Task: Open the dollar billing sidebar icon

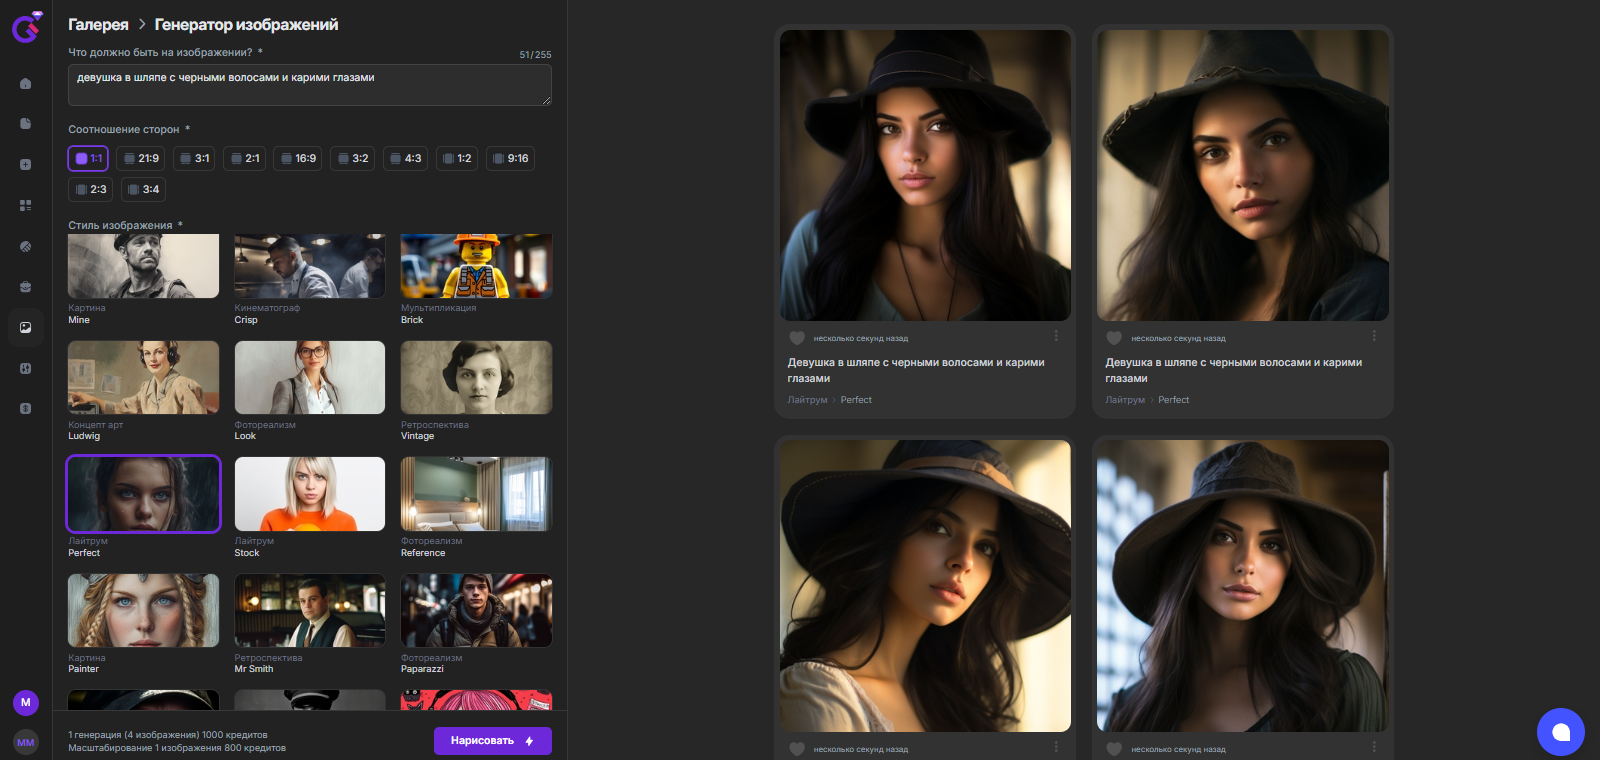Action: pyautogui.click(x=26, y=408)
